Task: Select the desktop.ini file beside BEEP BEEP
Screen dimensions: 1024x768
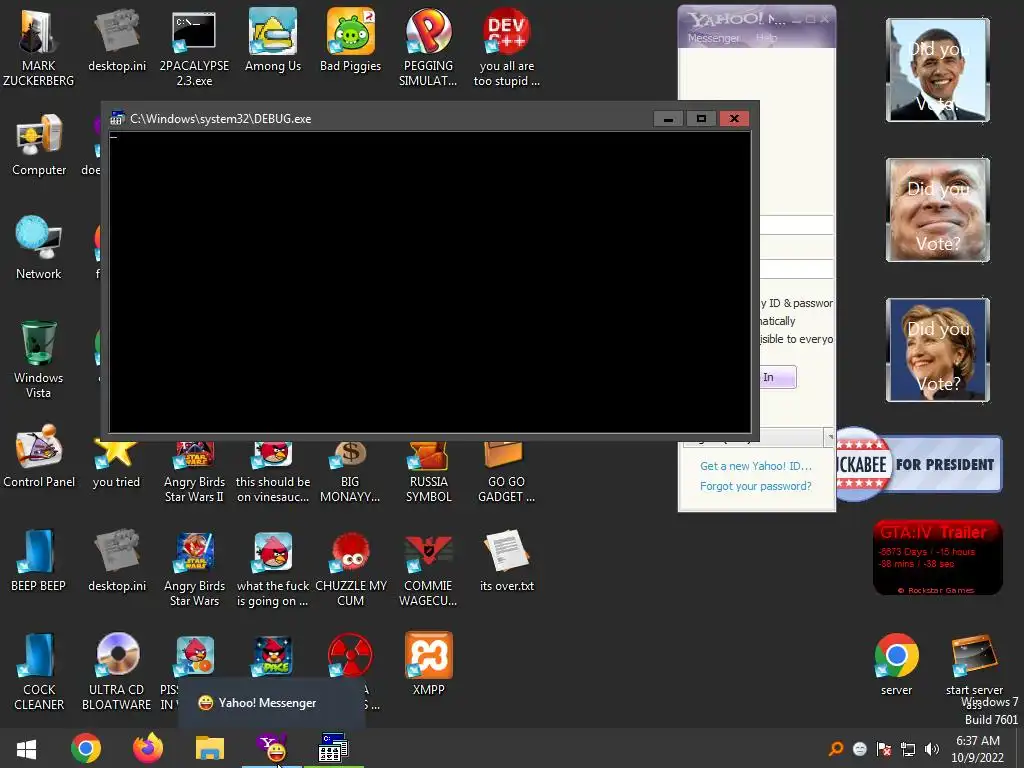Action: (x=117, y=560)
